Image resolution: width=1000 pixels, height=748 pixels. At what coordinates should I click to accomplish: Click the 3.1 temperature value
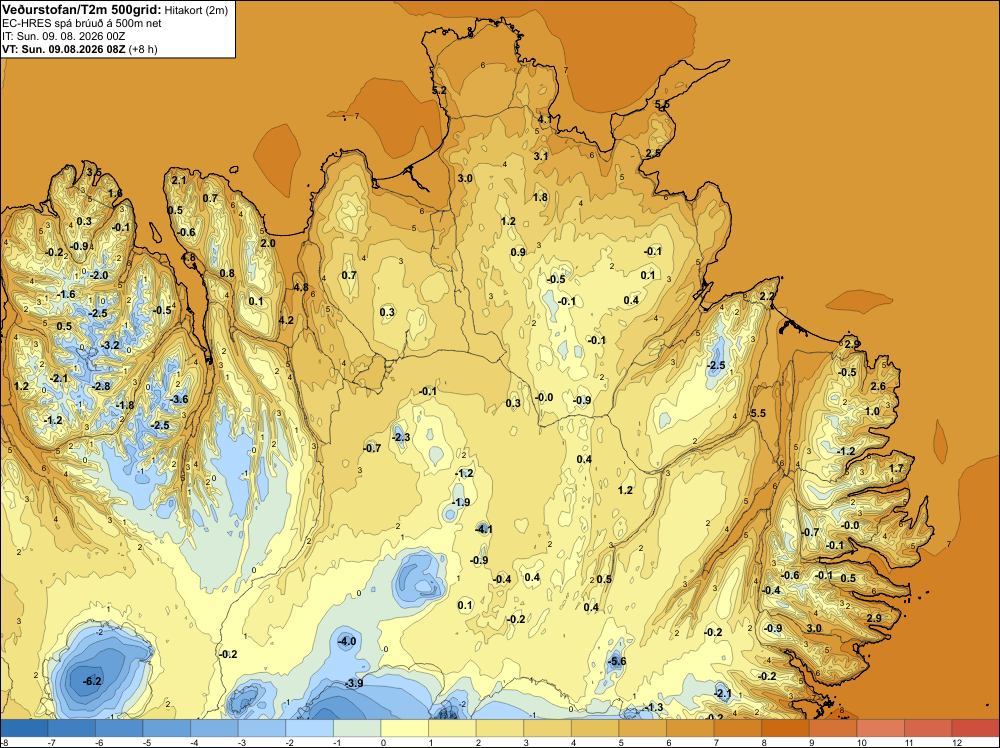[540, 156]
